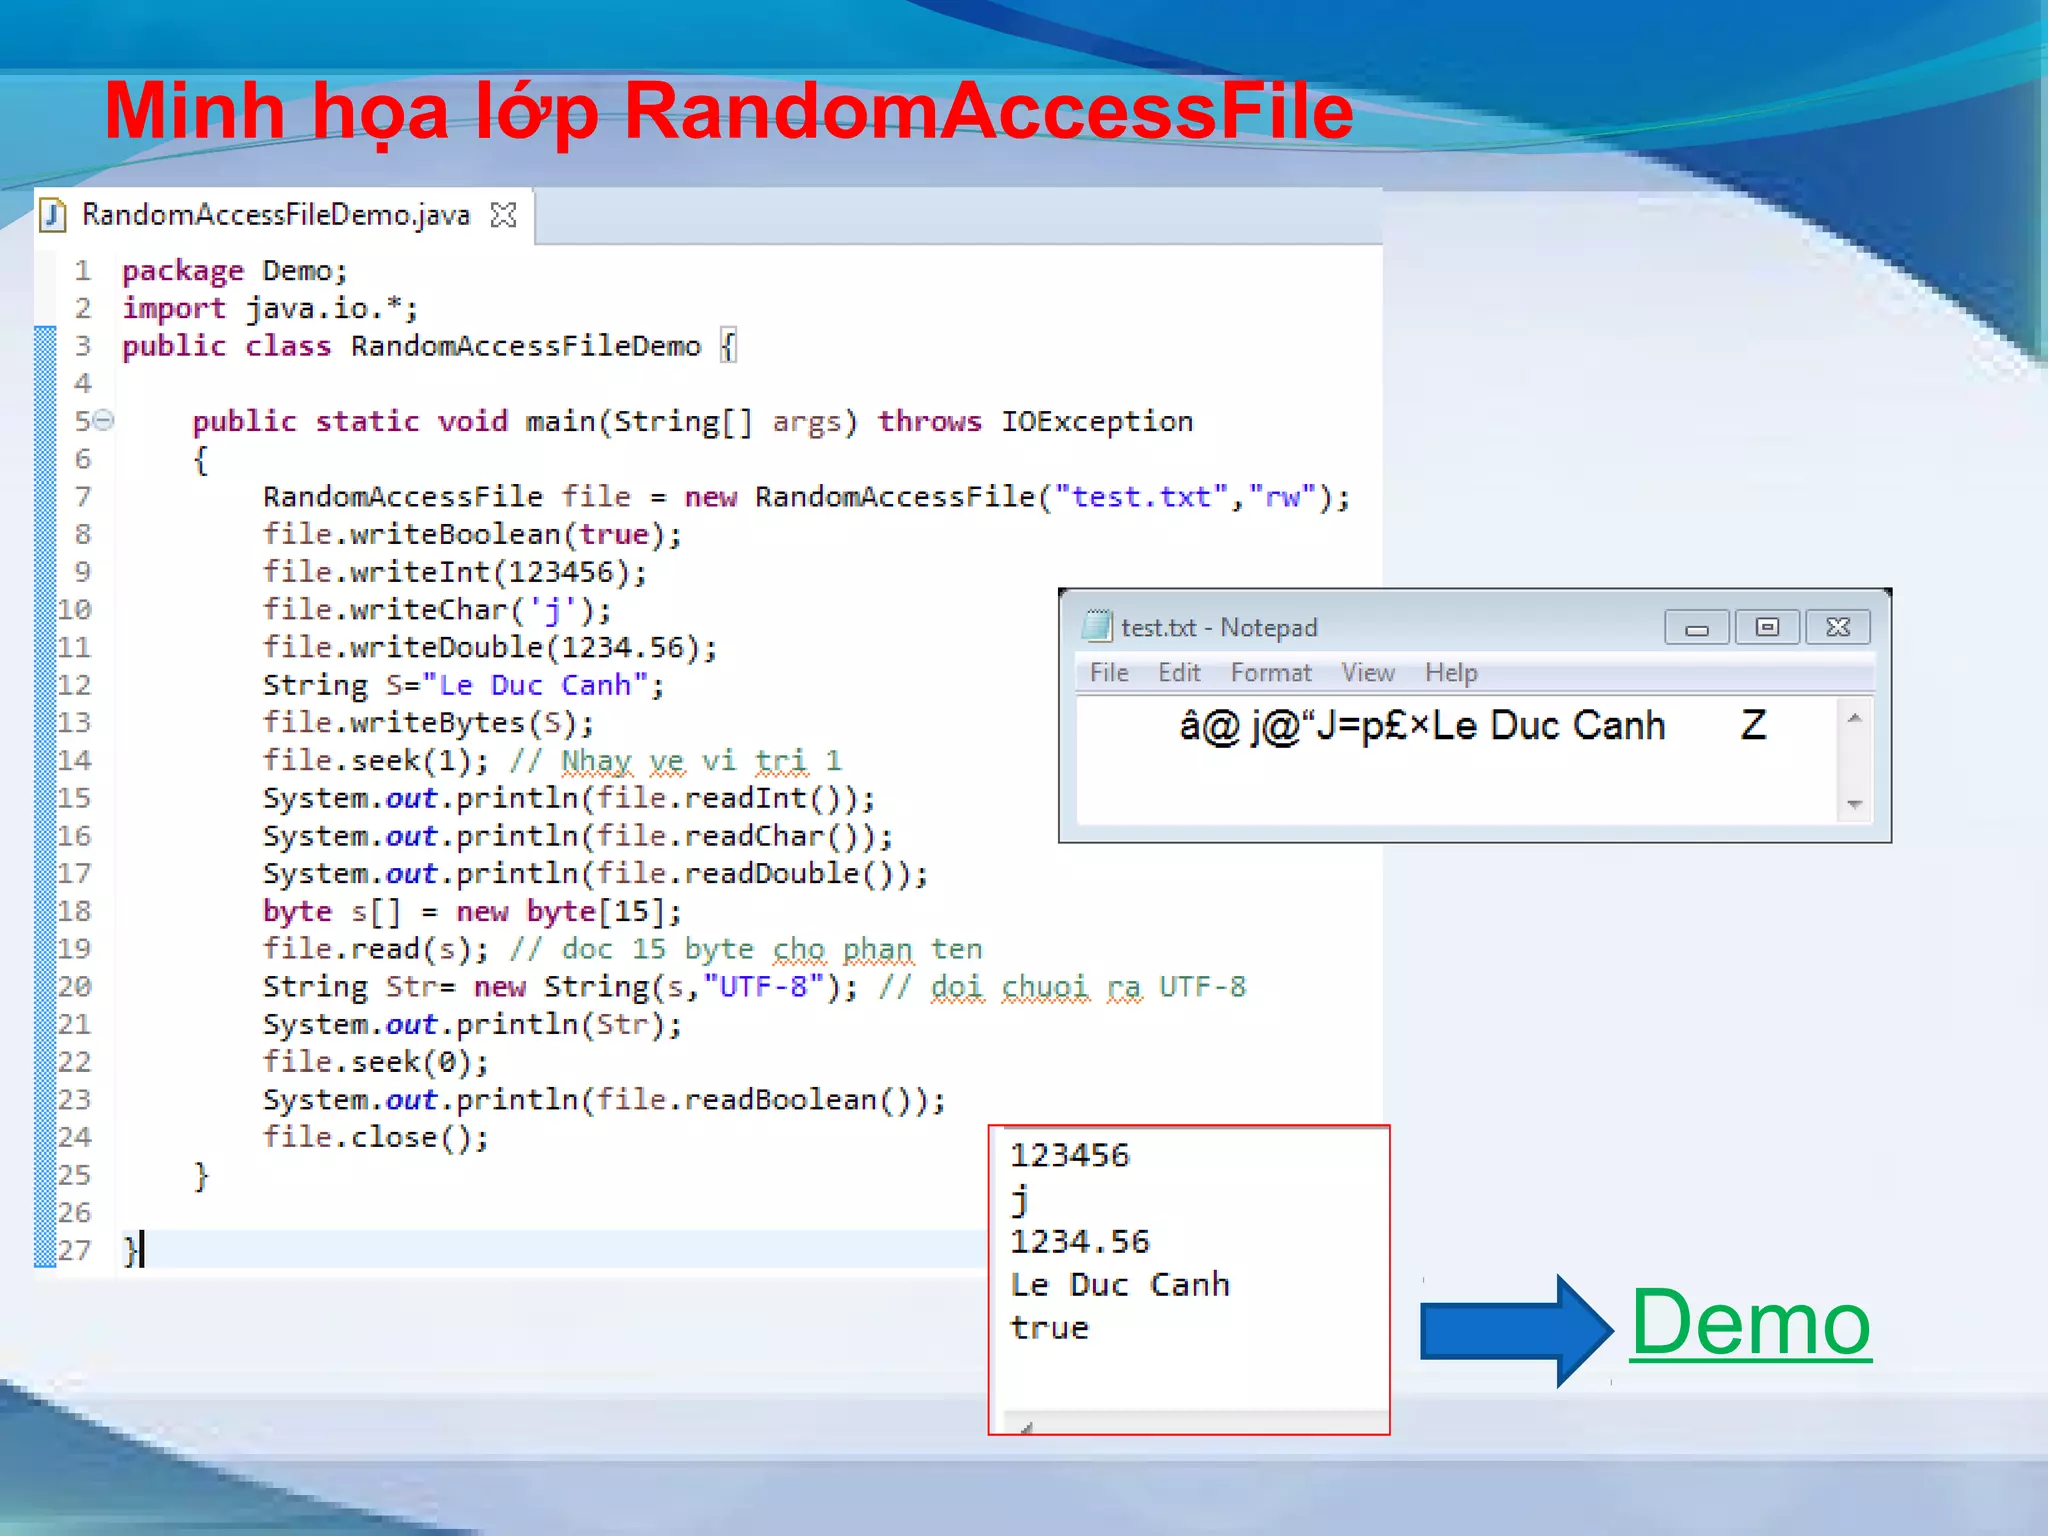The image size is (2048, 1536).
Task: Click Notepad scrollbar up arrow
Action: pyautogui.click(x=1855, y=718)
